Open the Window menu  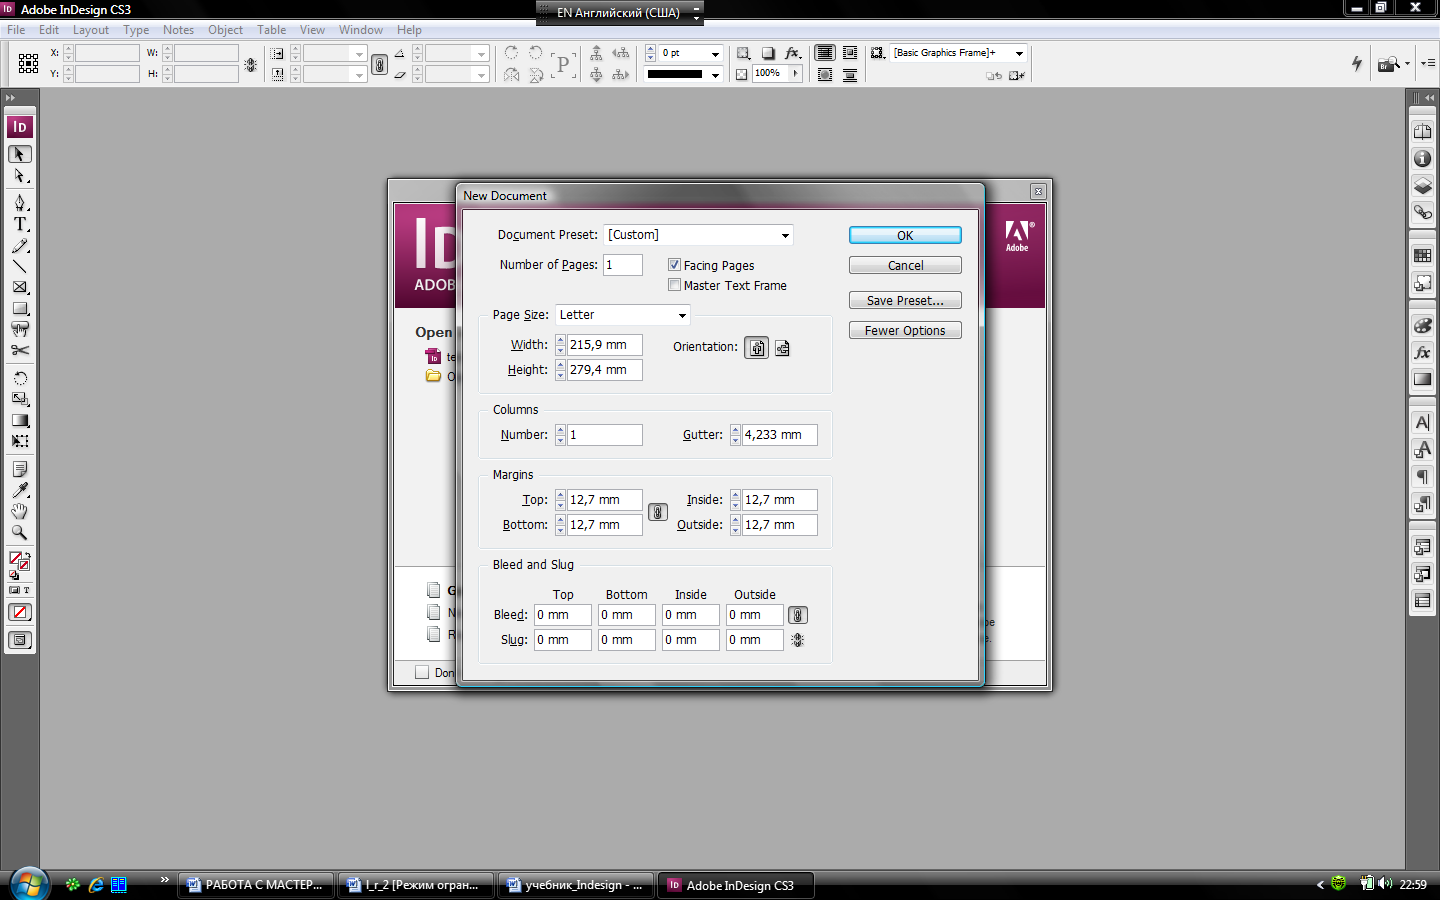(x=360, y=30)
